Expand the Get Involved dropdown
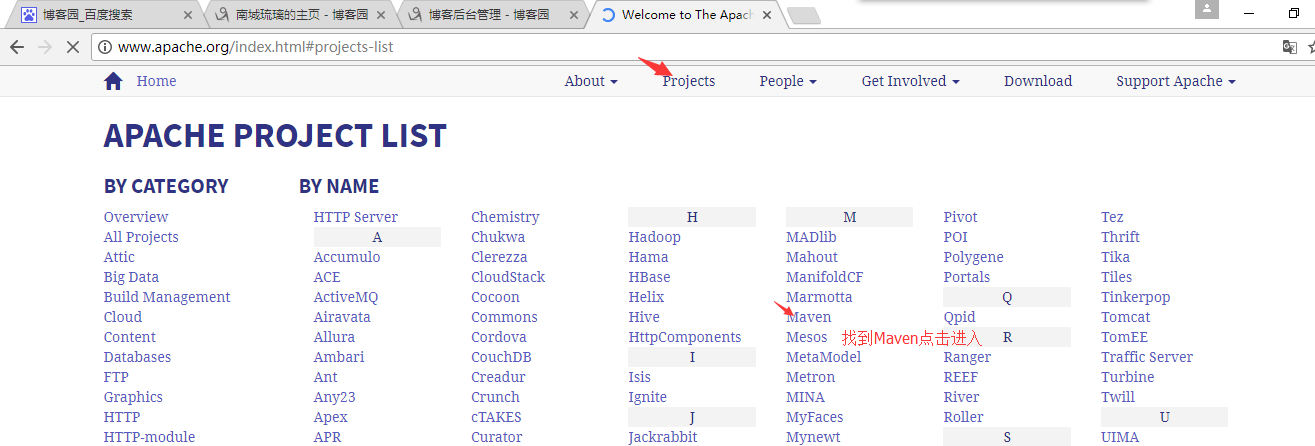Viewport: 1315px width, 446px height. click(x=911, y=81)
